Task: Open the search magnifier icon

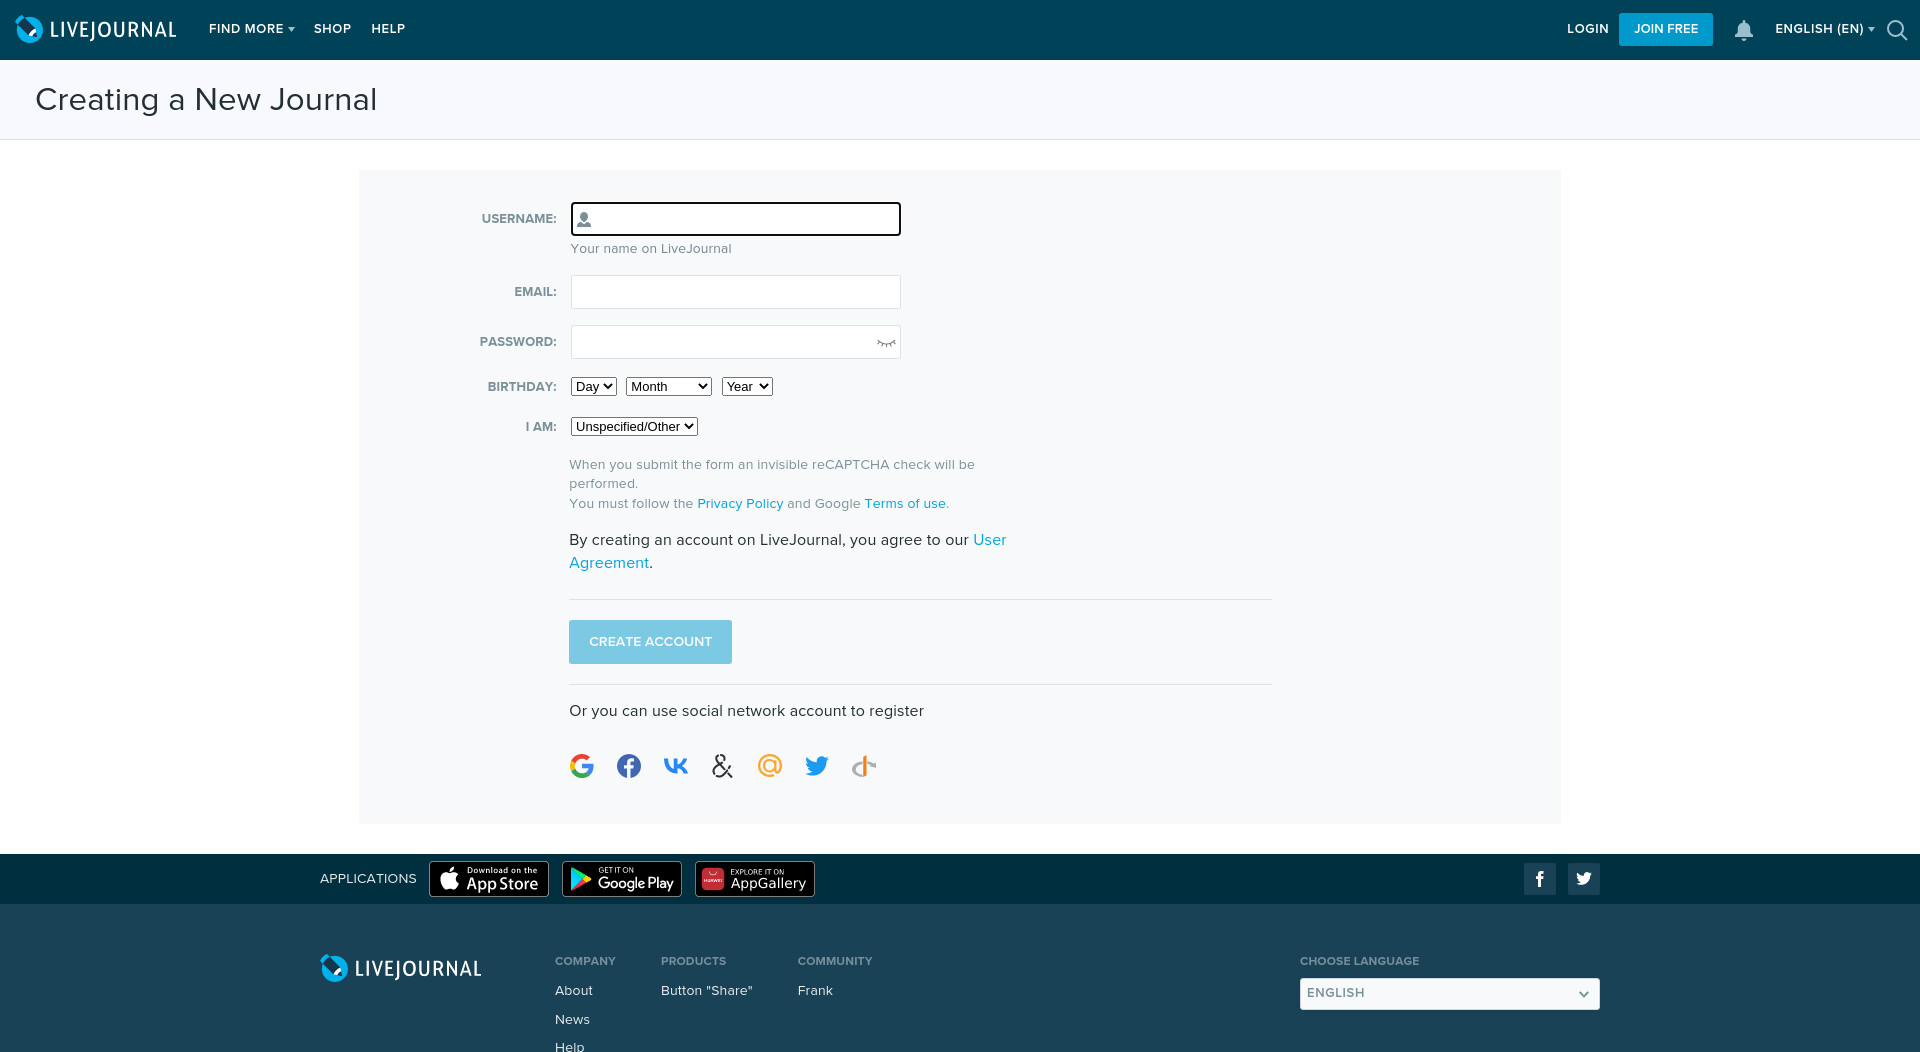Action: pos(1897,30)
